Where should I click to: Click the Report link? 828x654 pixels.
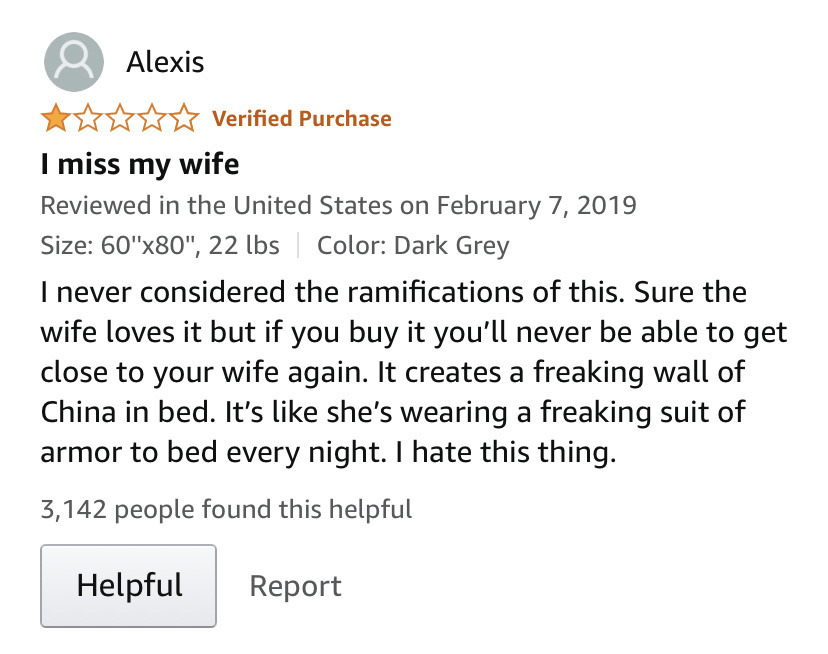tap(295, 586)
